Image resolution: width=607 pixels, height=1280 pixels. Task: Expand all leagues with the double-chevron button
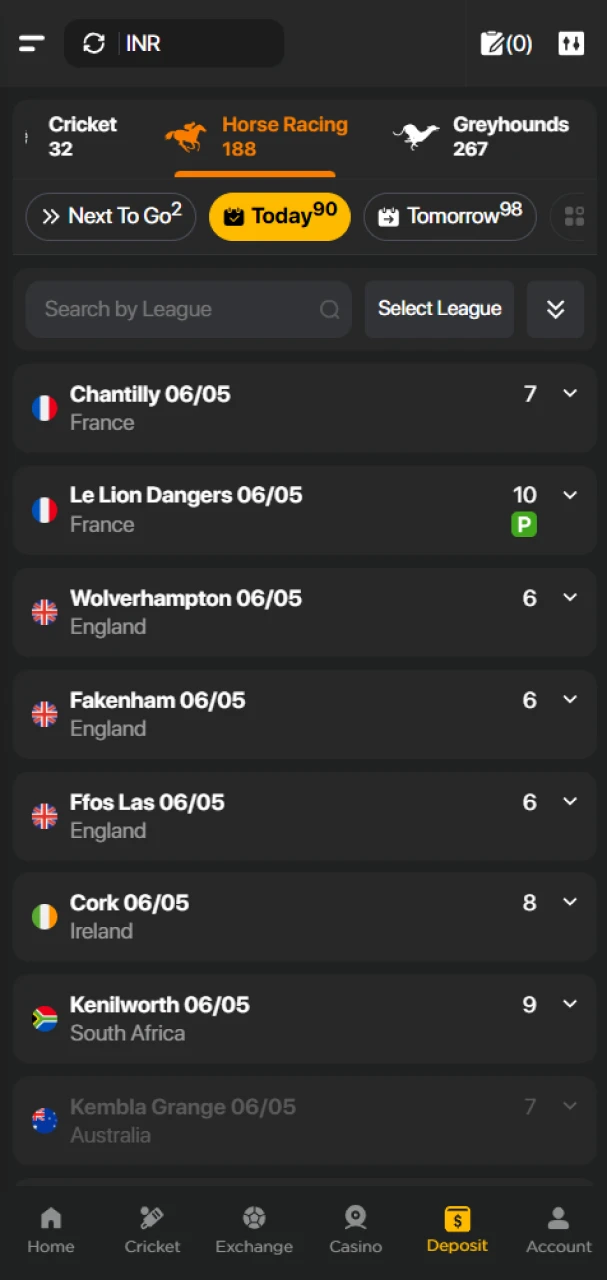tap(556, 309)
